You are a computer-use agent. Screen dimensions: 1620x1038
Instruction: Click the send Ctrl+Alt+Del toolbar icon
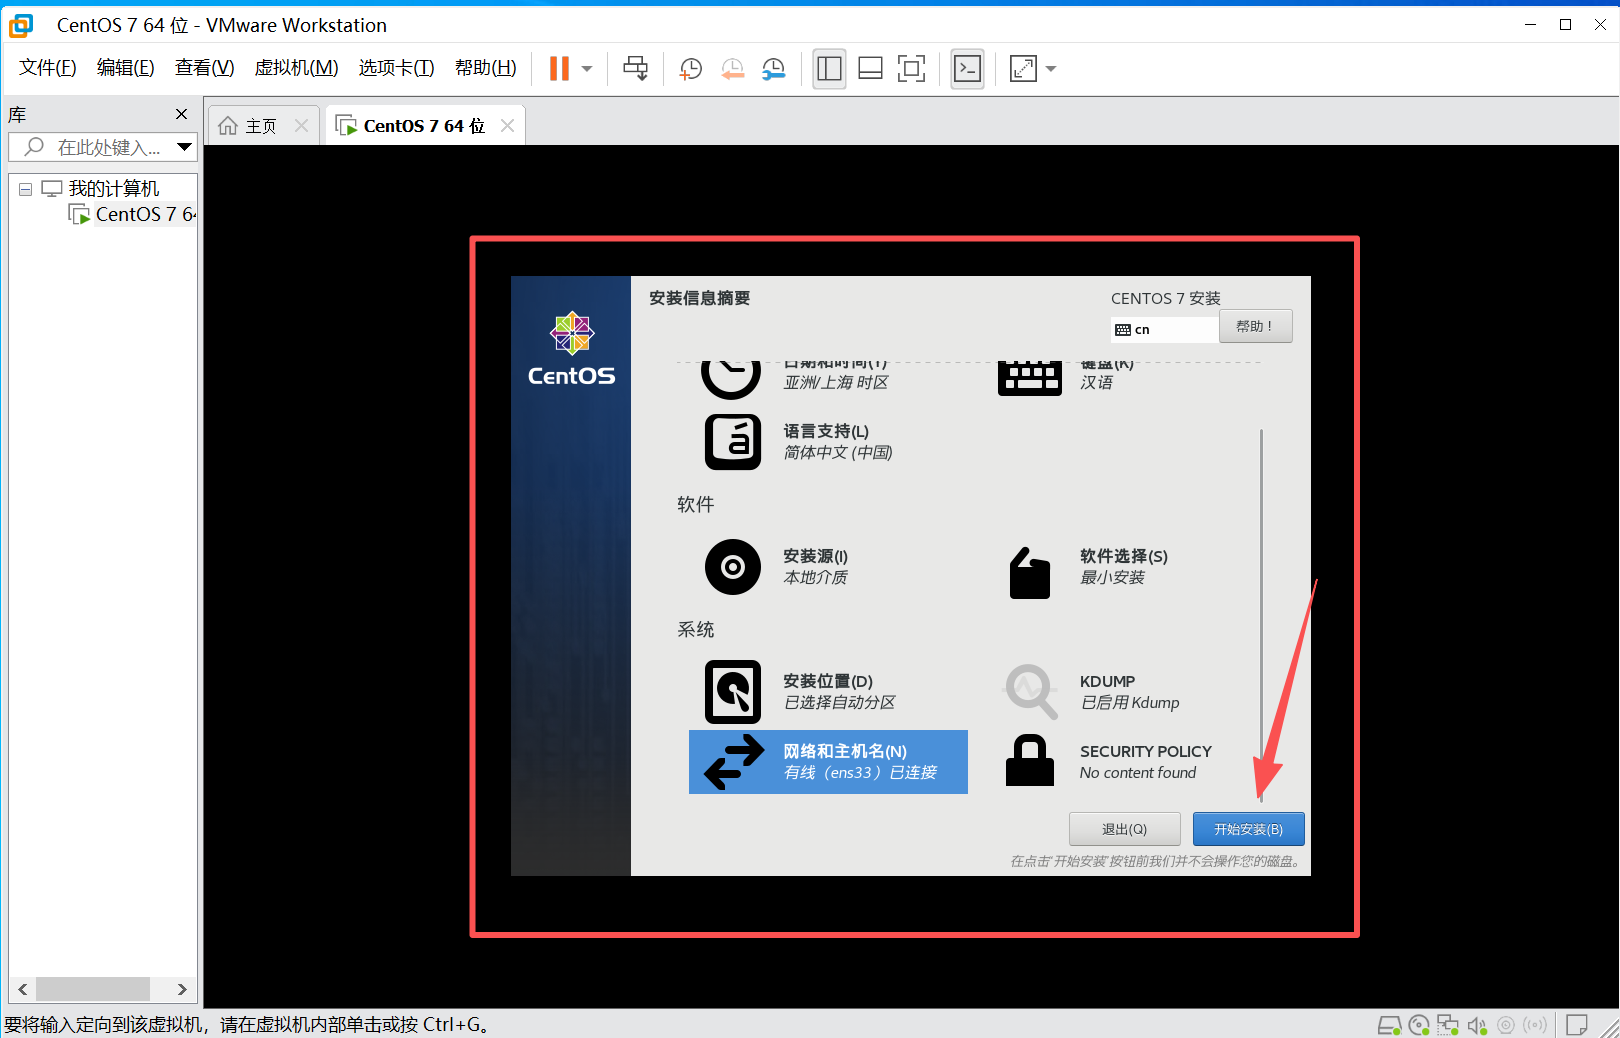pyautogui.click(x=635, y=68)
